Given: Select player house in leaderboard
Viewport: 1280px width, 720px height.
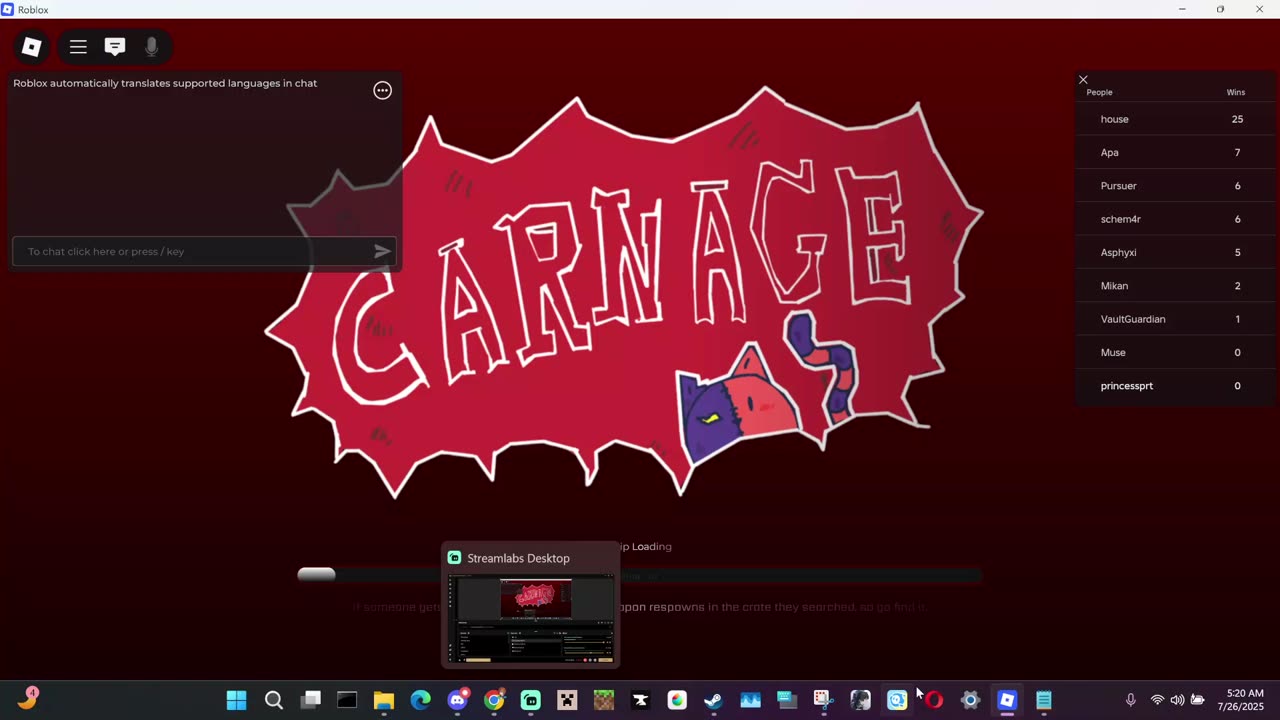Looking at the screenshot, I should click(1177, 119).
